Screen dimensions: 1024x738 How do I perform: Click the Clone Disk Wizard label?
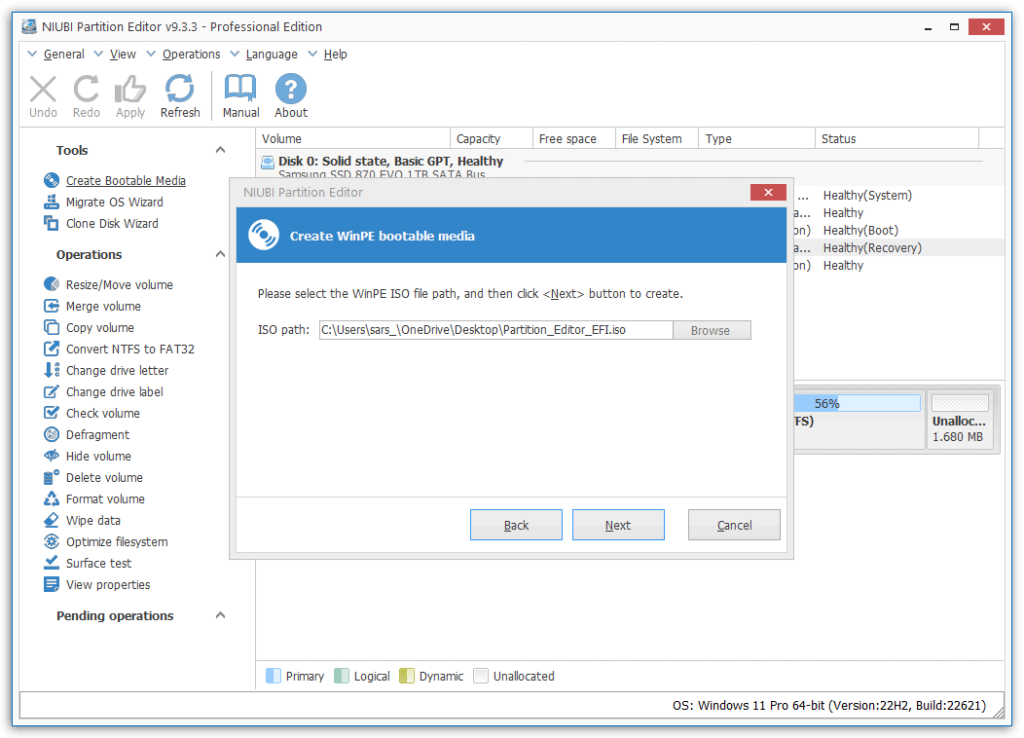click(112, 223)
